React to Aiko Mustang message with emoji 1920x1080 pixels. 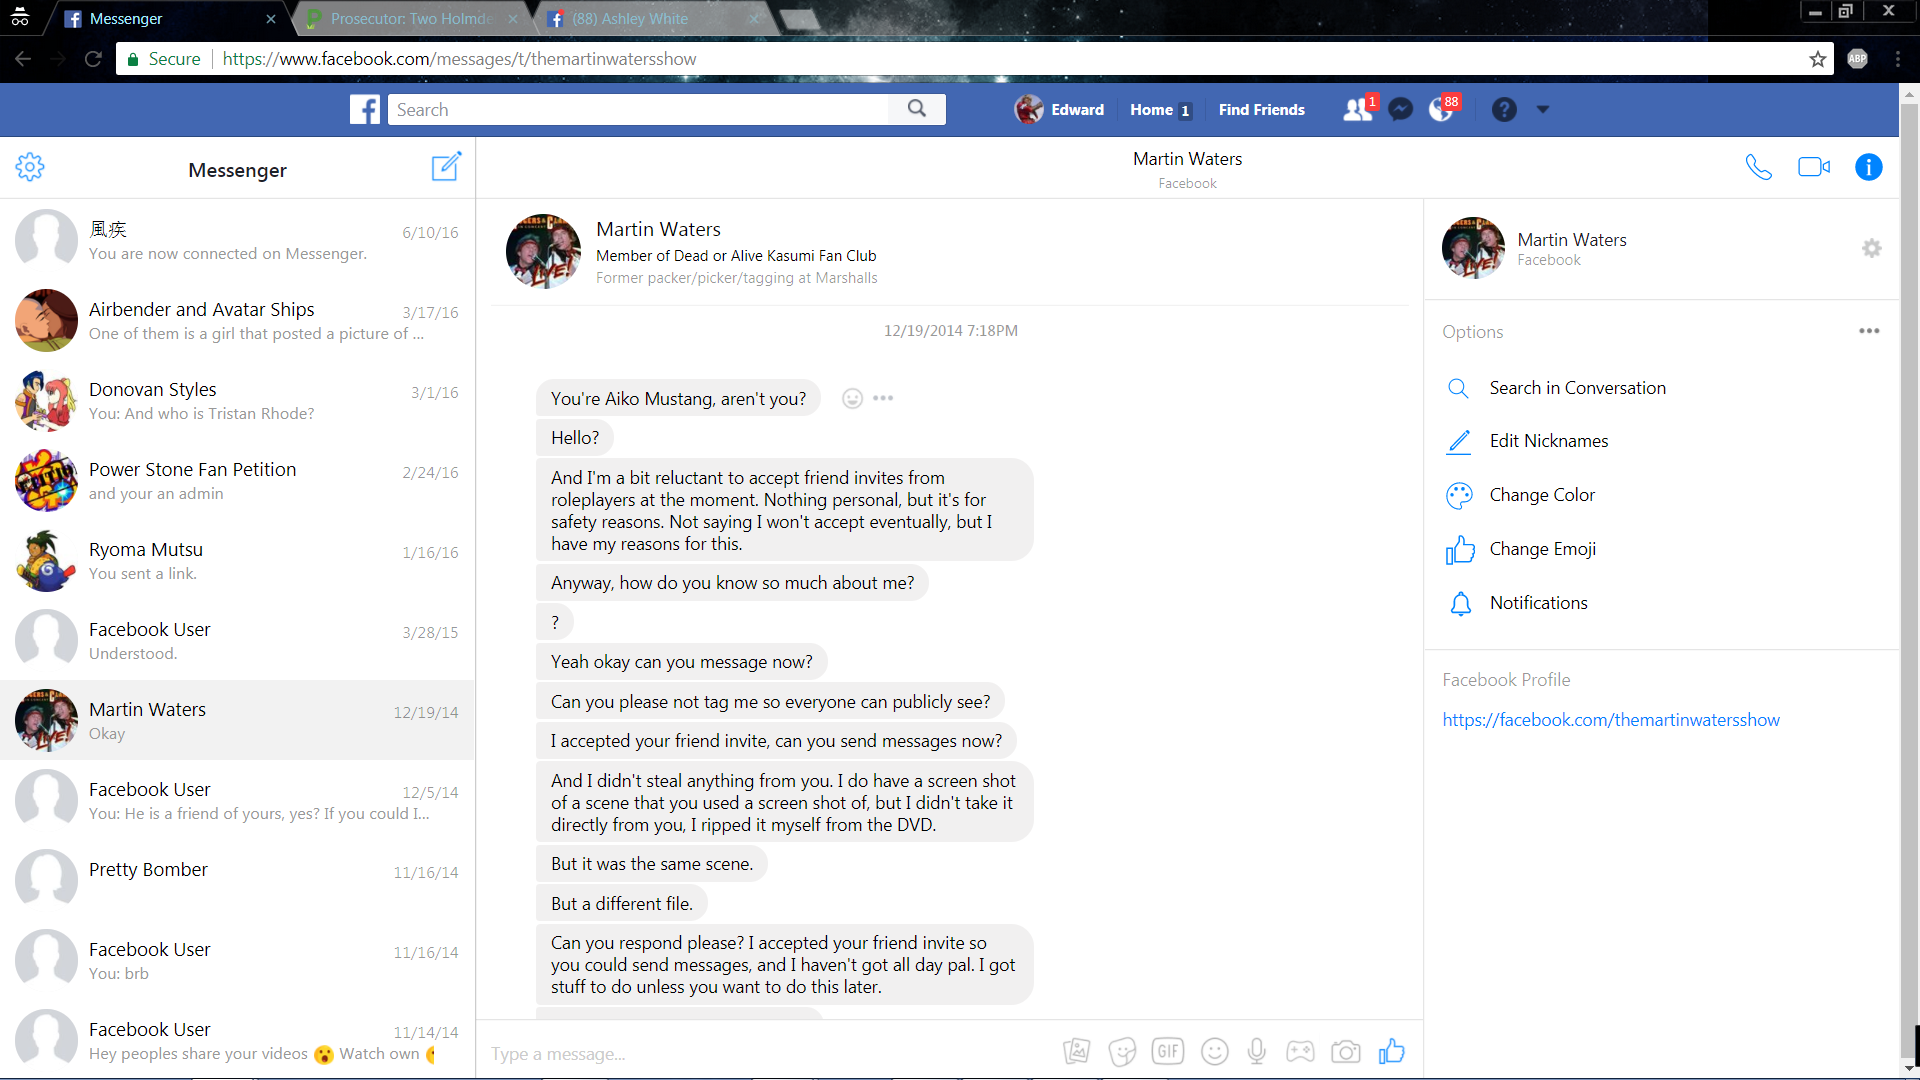[x=852, y=398]
